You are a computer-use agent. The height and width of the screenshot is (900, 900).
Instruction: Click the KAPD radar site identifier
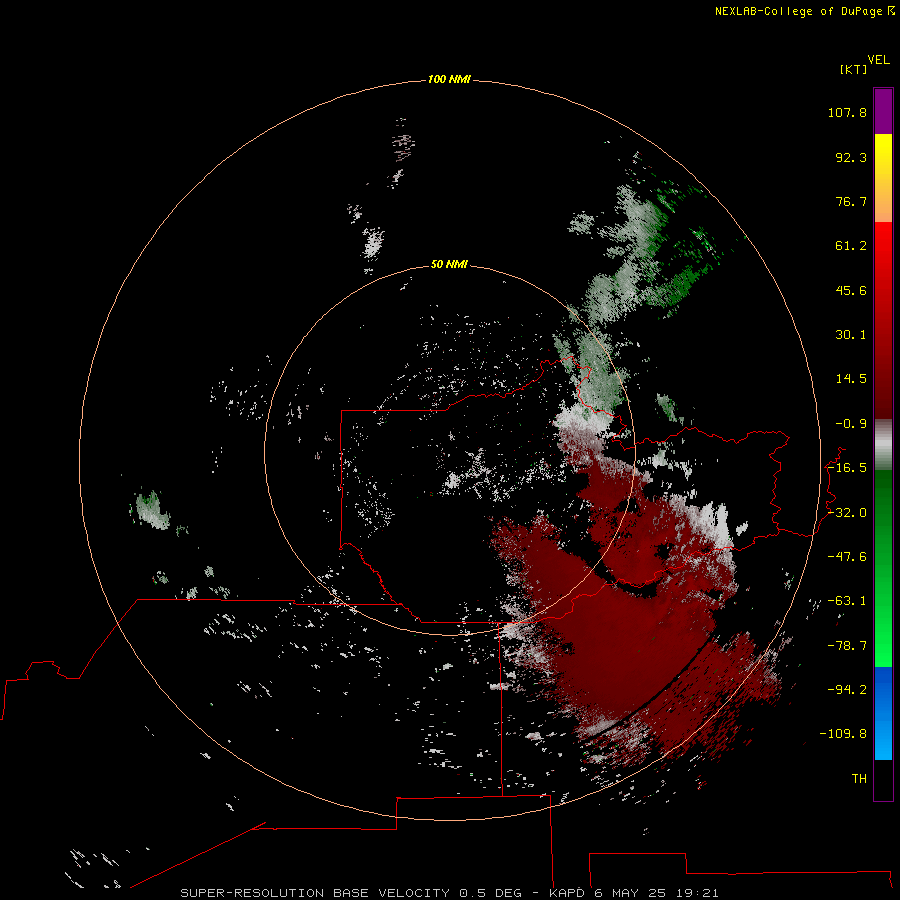[568, 893]
